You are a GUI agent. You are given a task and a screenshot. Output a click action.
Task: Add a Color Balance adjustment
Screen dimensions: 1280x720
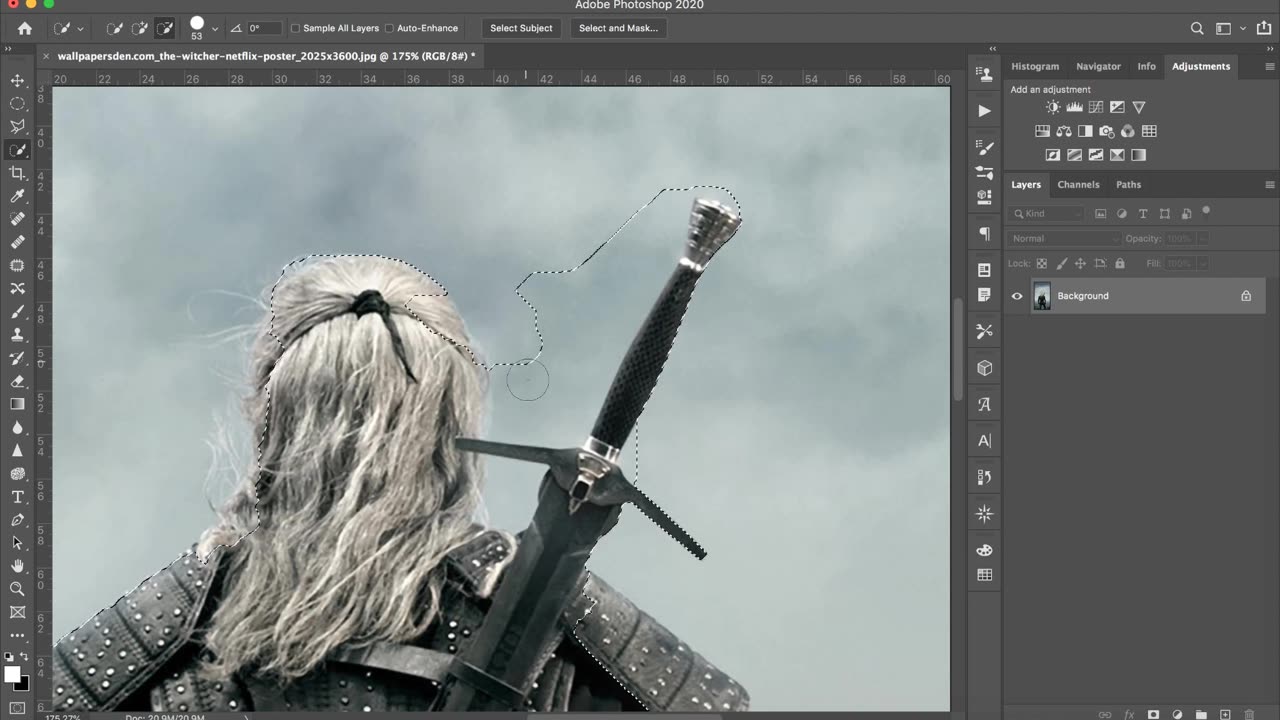1064,131
